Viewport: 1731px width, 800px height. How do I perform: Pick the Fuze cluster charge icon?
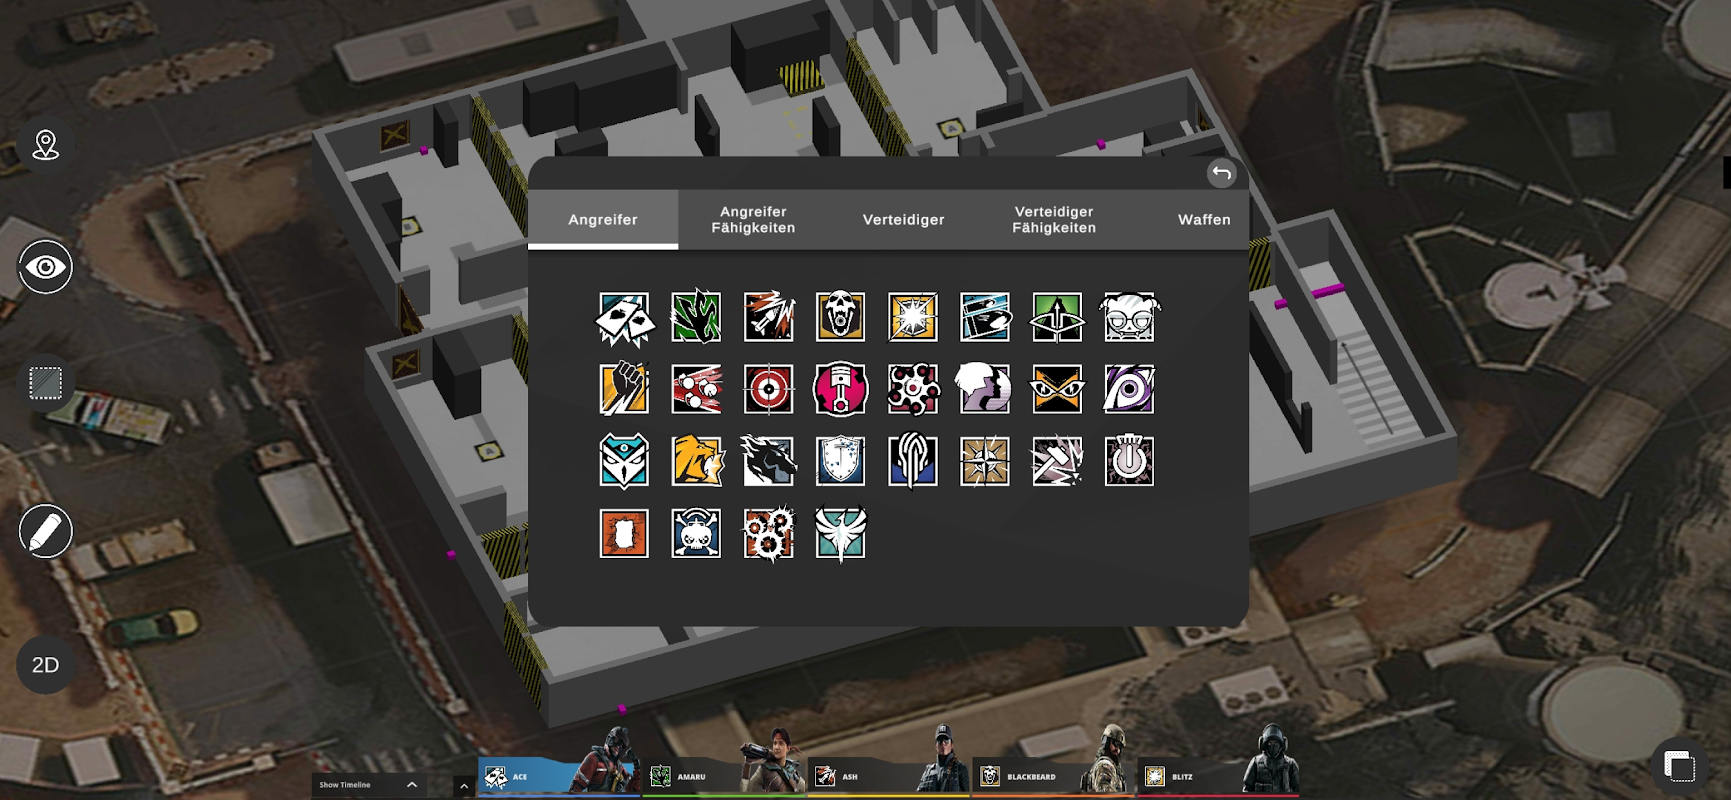tap(696, 389)
